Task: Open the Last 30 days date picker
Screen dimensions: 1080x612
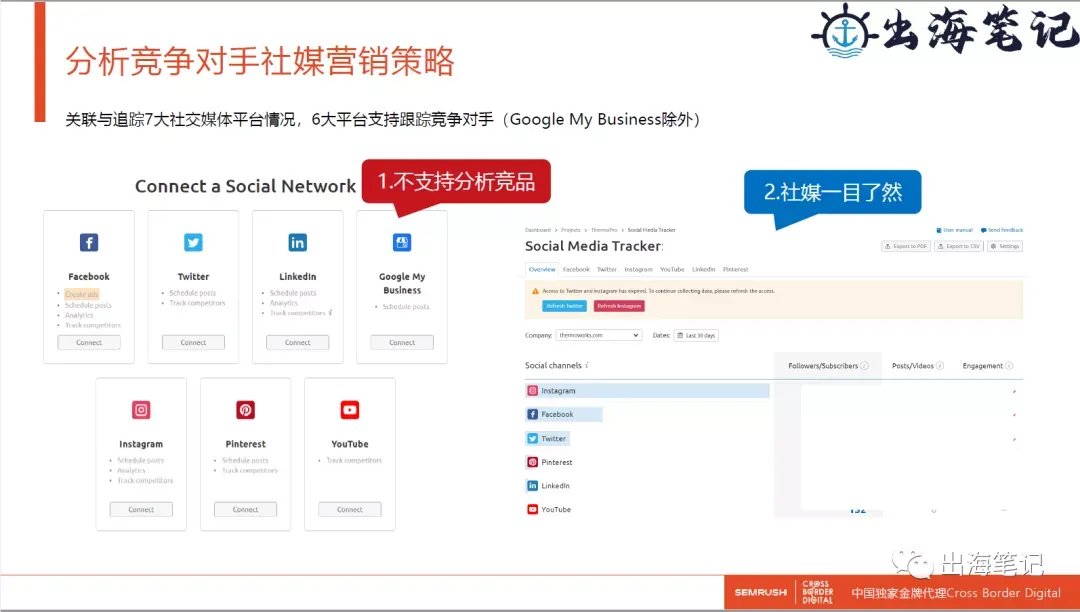Action: [696, 335]
